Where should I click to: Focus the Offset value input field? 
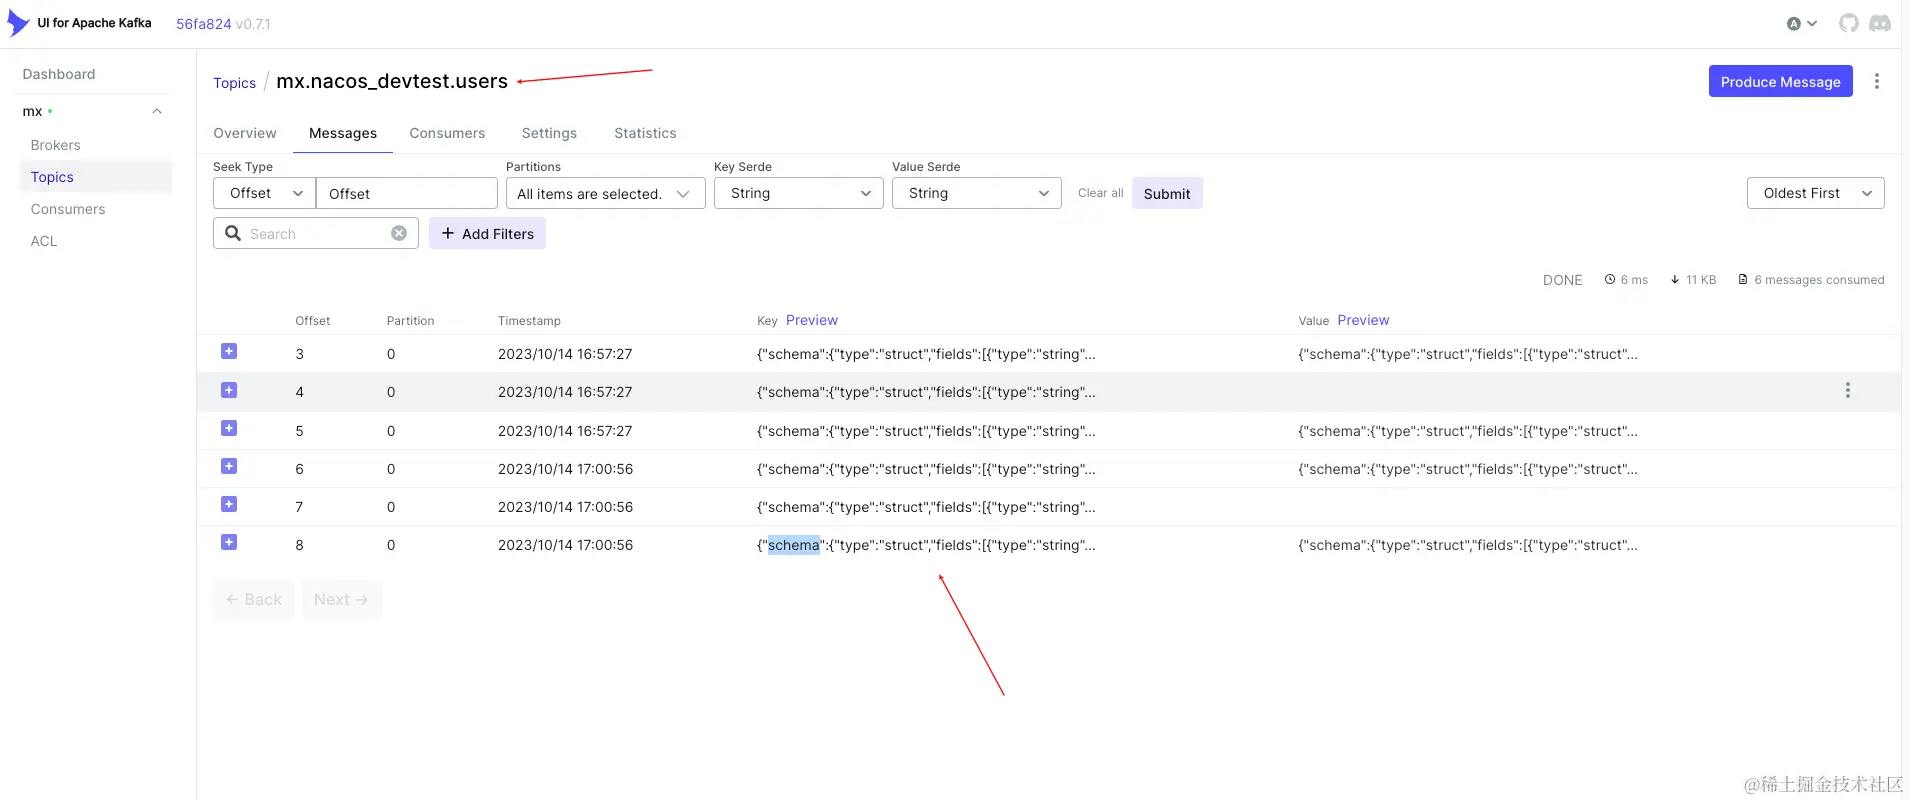click(x=406, y=193)
